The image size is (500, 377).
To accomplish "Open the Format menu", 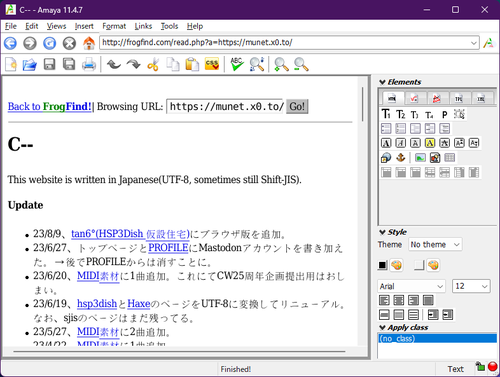I will (114, 26).
